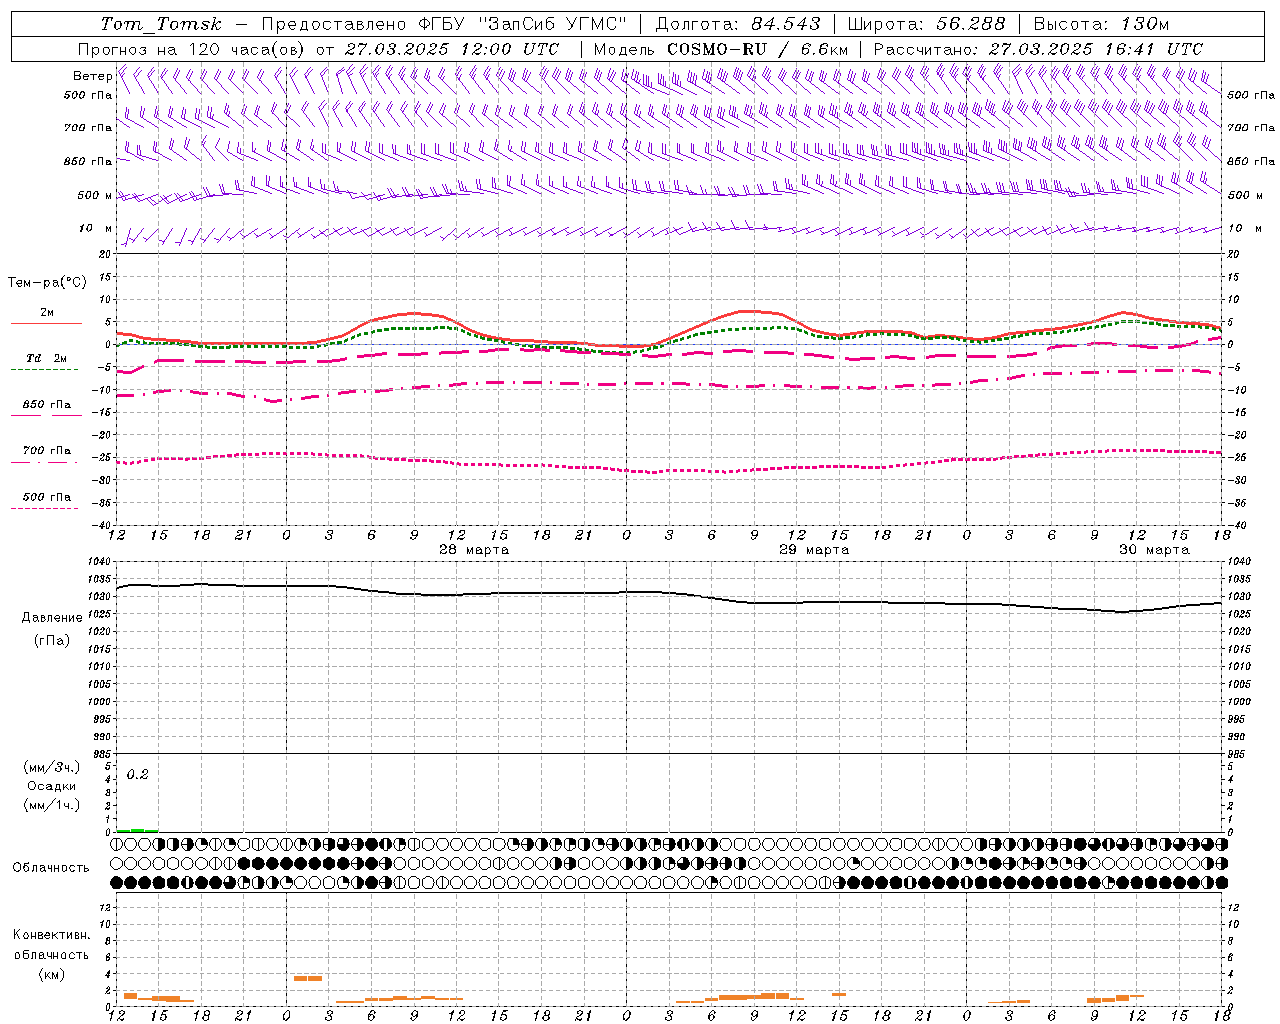Click the Высота: 130м header entry
This screenshot has width=1280, height=1024.
[1101, 24]
